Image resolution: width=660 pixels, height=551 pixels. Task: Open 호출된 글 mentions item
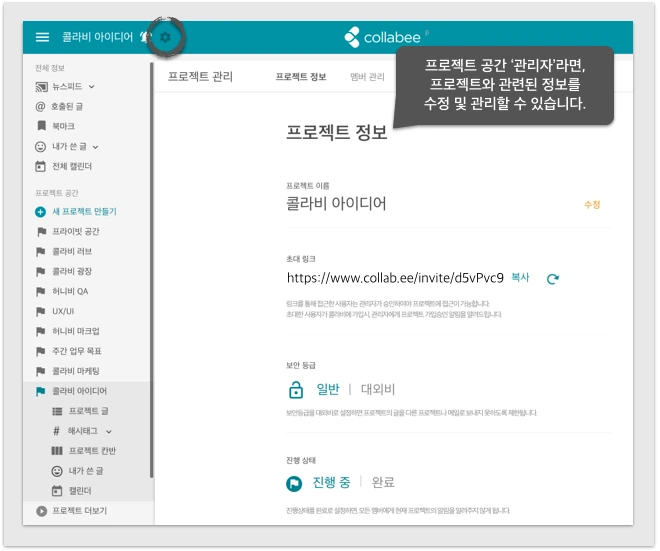click(59, 106)
